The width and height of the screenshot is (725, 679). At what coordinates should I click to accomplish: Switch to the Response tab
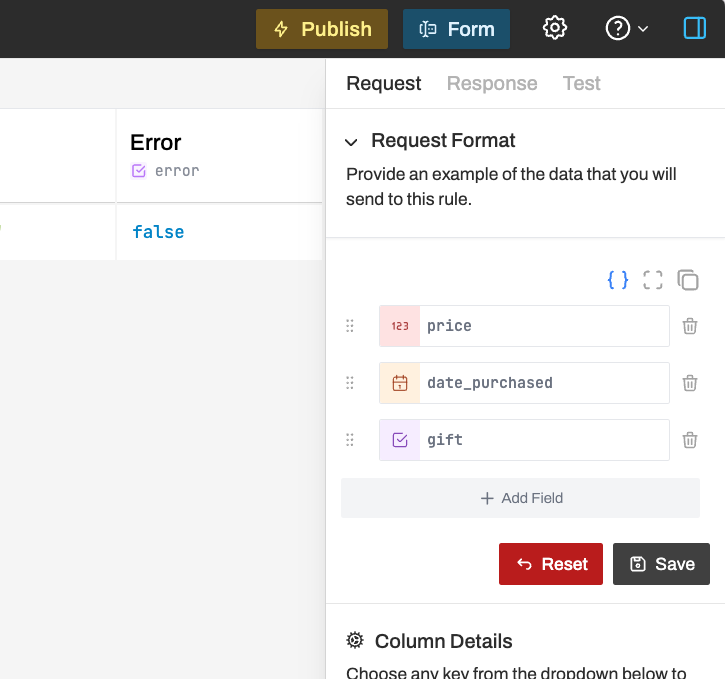point(492,84)
